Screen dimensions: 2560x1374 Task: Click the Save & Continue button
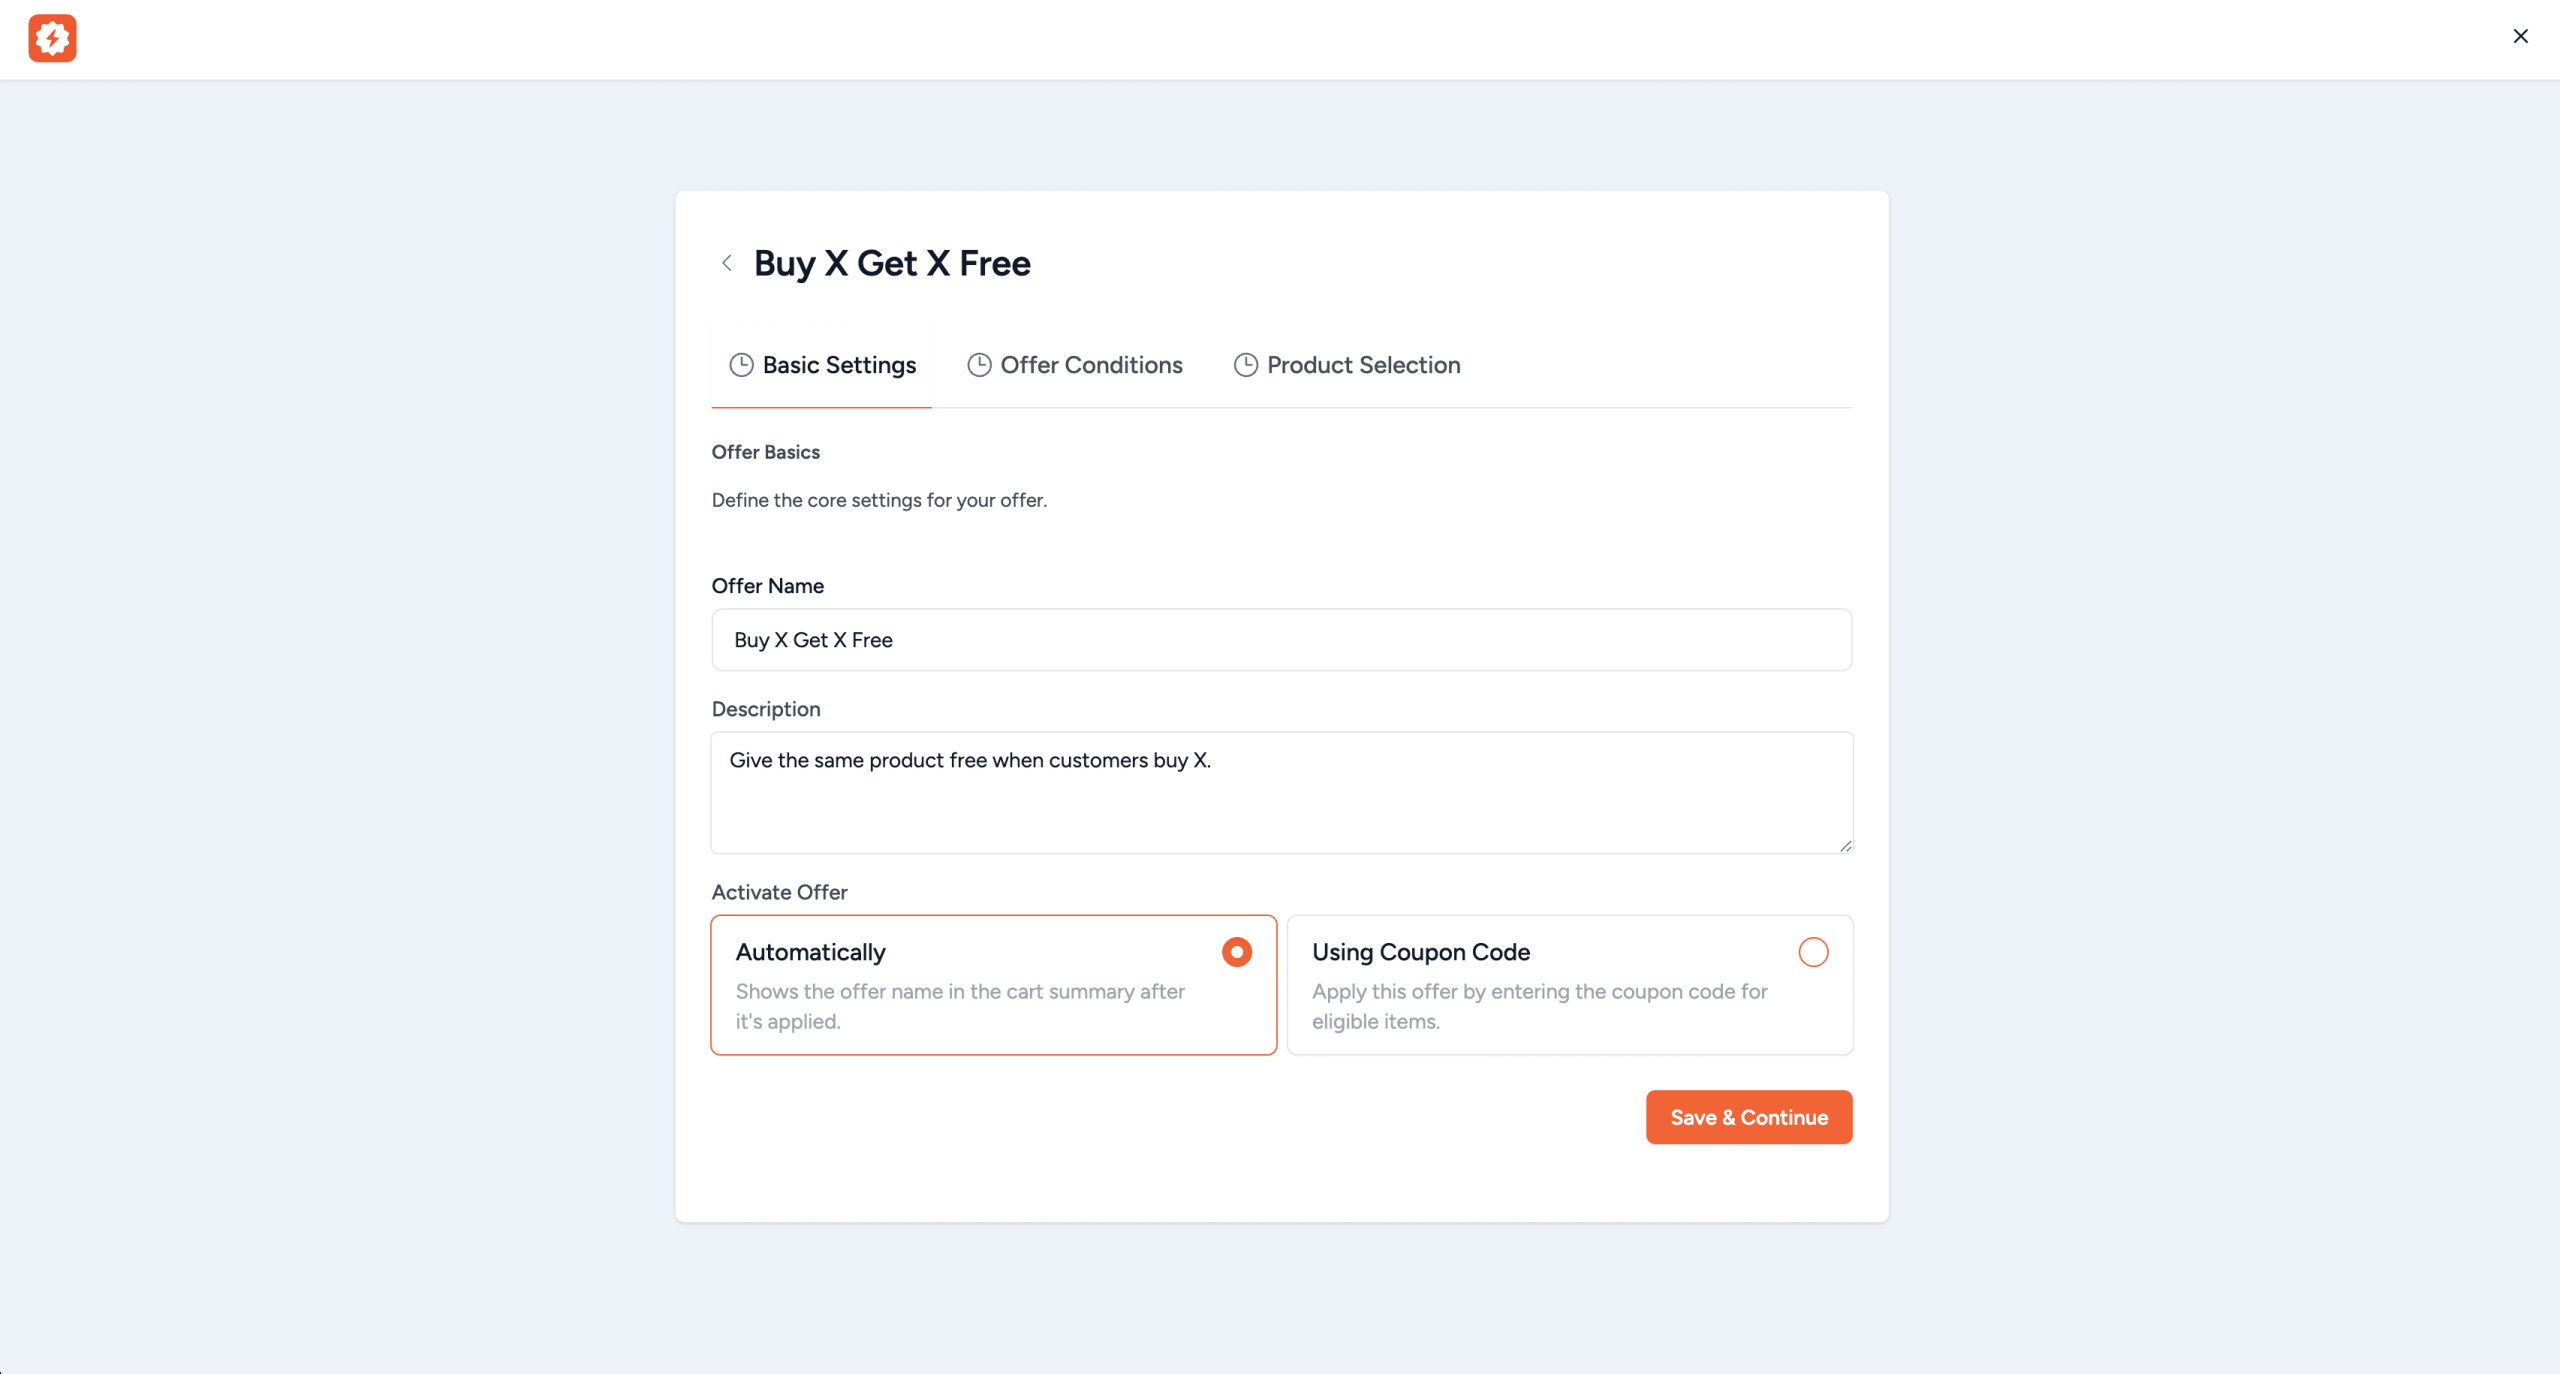[1748, 1117]
